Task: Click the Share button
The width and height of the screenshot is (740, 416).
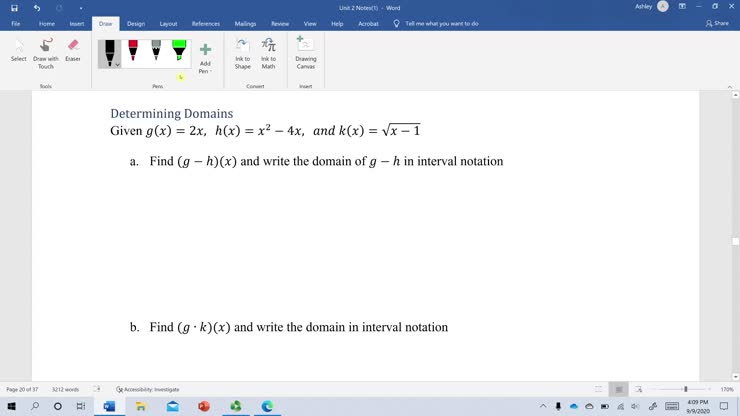Action: coord(717,23)
